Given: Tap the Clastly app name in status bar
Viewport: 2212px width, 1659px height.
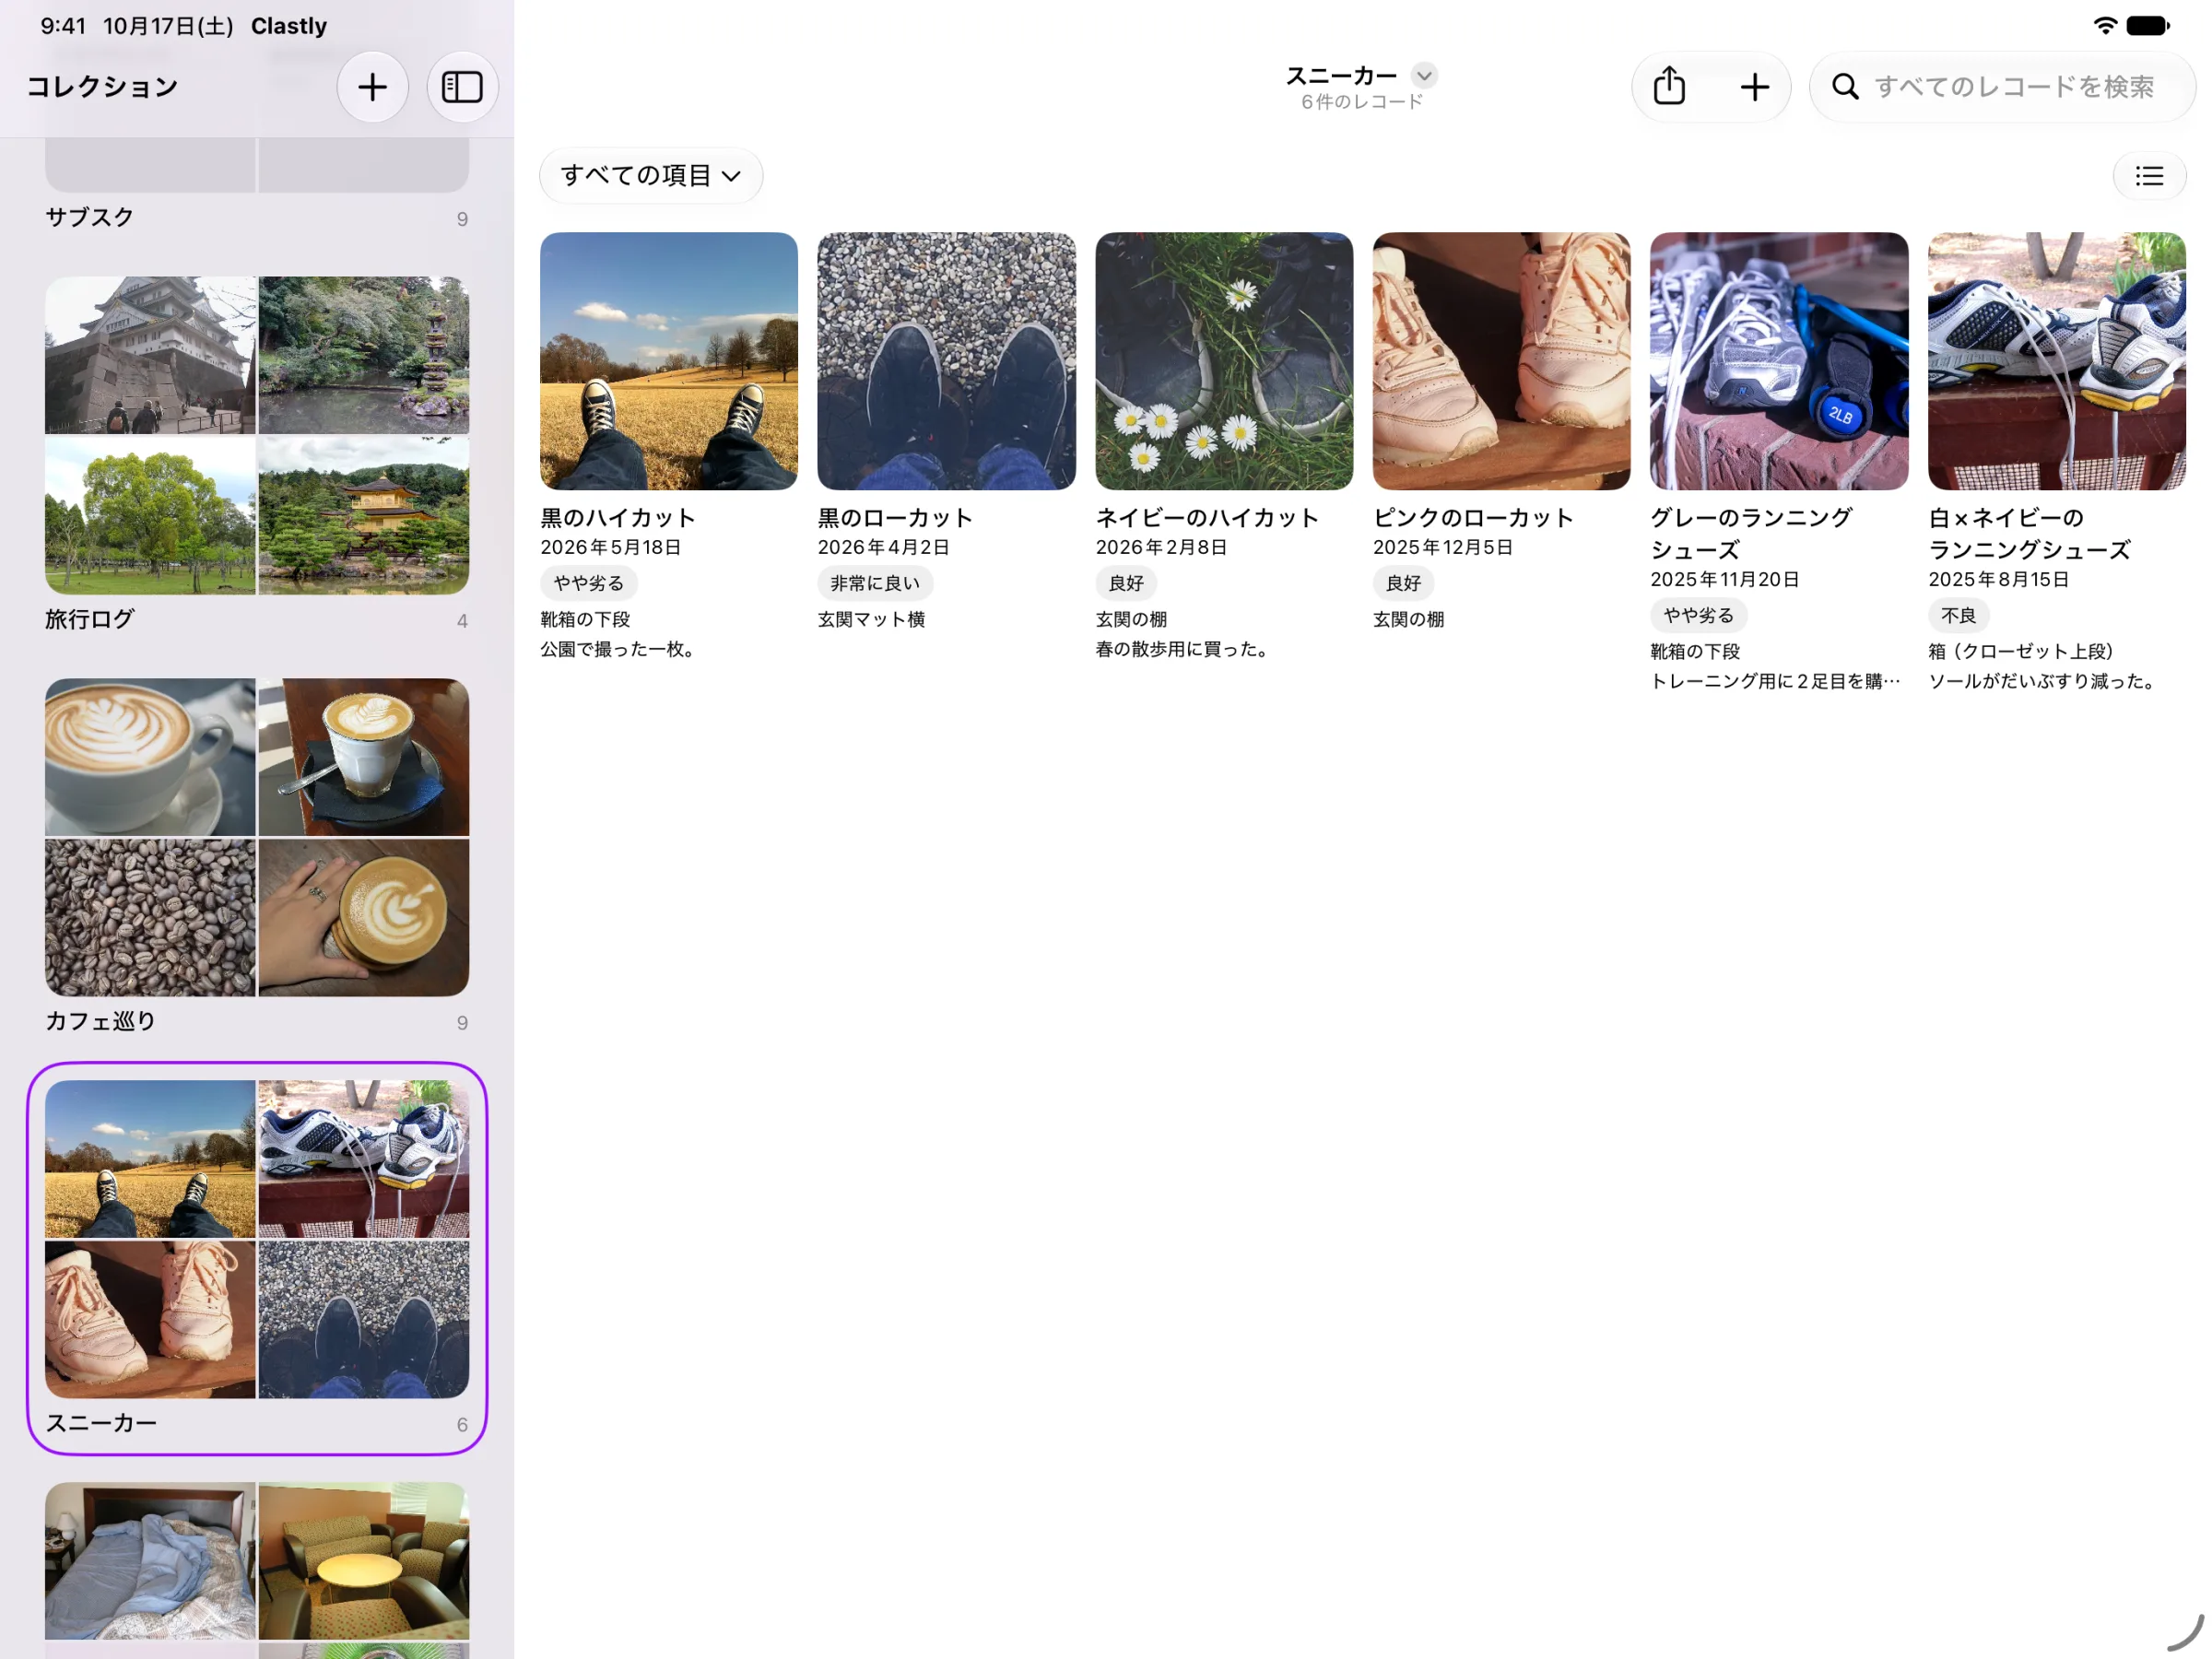Looking at the screenshot, I should point(289,25).
